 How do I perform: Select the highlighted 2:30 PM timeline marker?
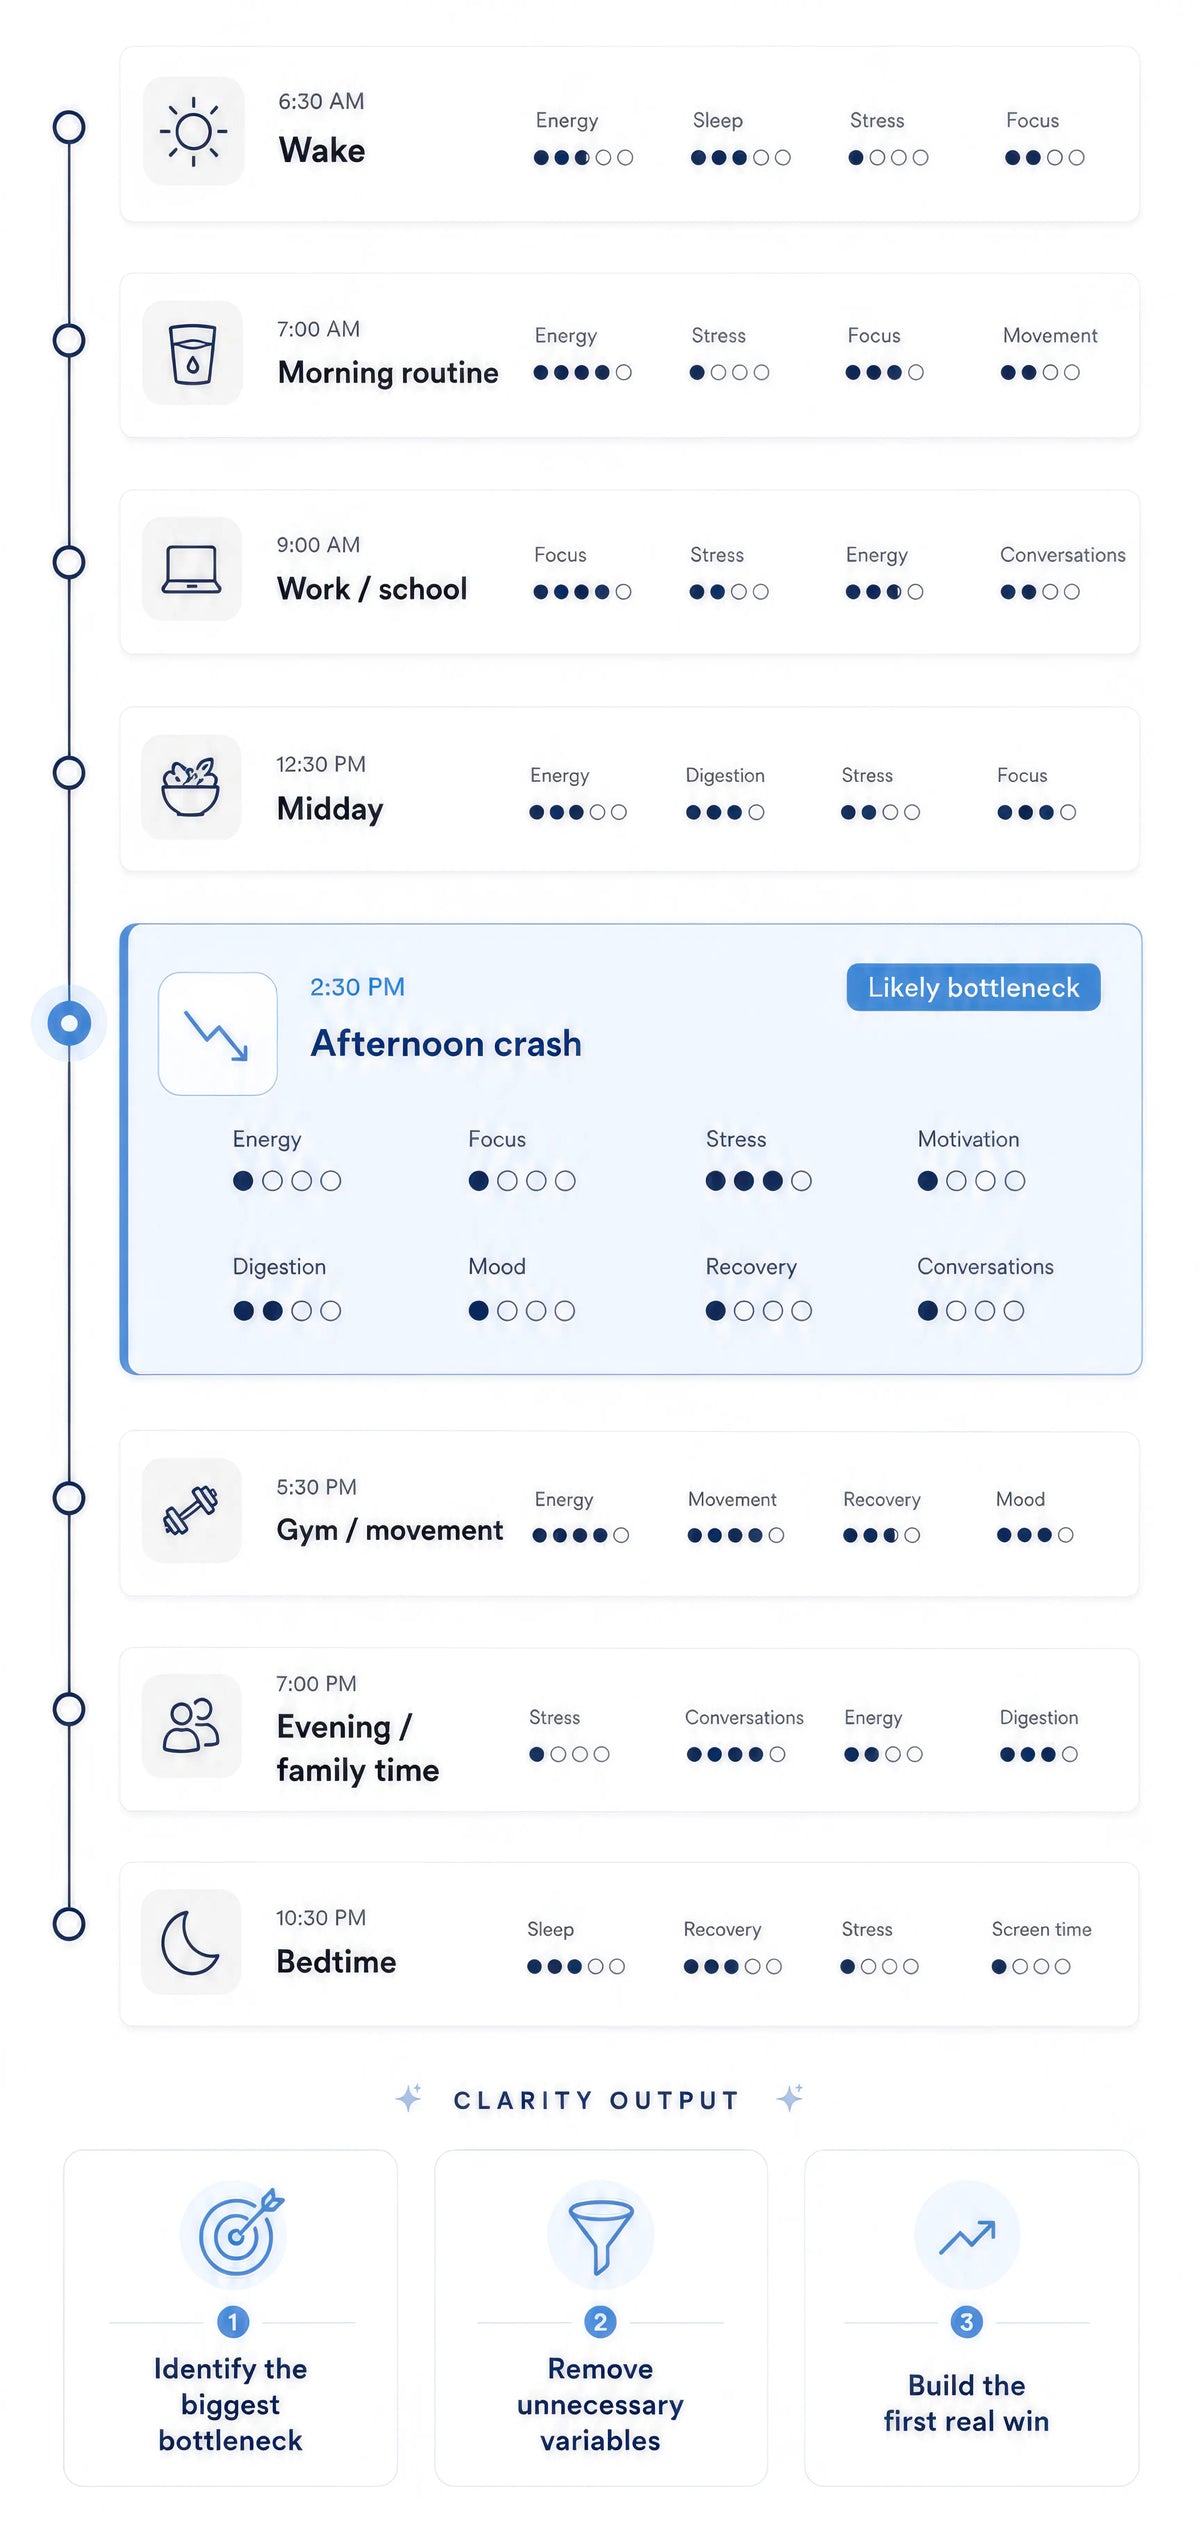(x=69, y=1023)
